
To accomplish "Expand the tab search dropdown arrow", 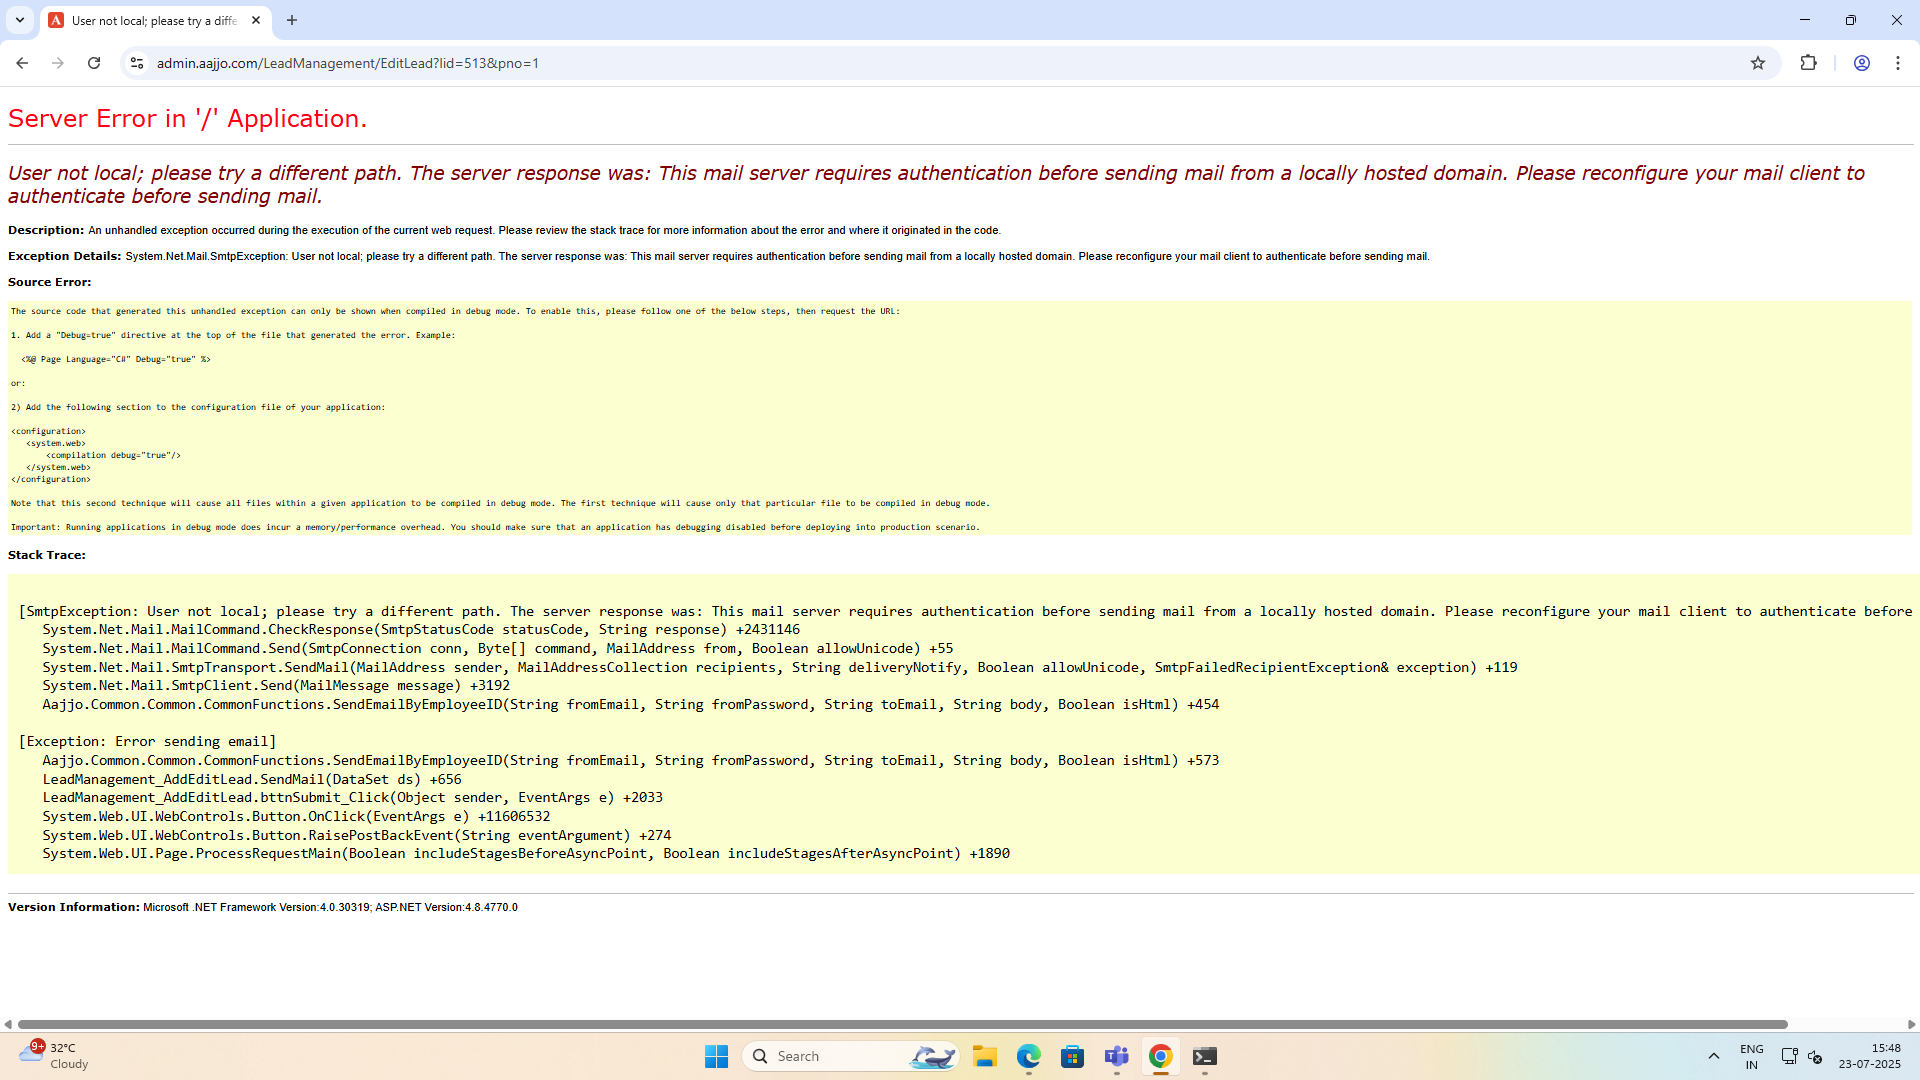I will (20, 20).
